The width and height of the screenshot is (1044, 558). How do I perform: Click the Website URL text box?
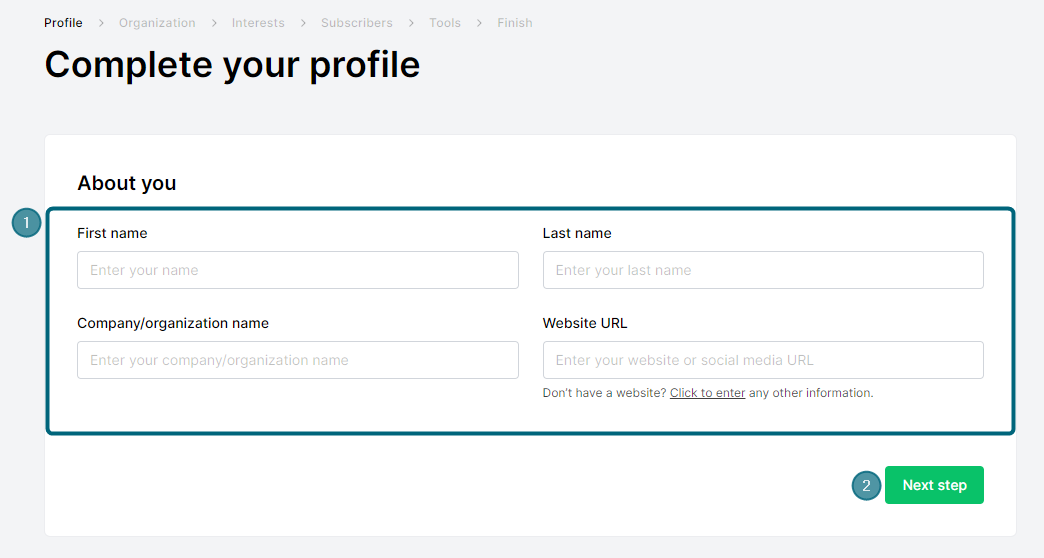(763, 360)
